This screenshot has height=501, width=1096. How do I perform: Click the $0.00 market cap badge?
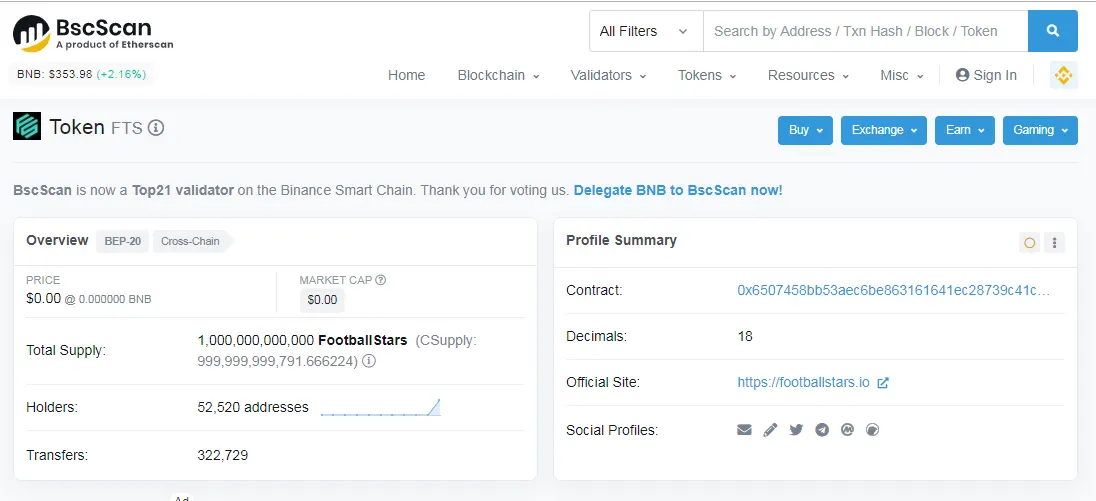[x=322, y=300]
